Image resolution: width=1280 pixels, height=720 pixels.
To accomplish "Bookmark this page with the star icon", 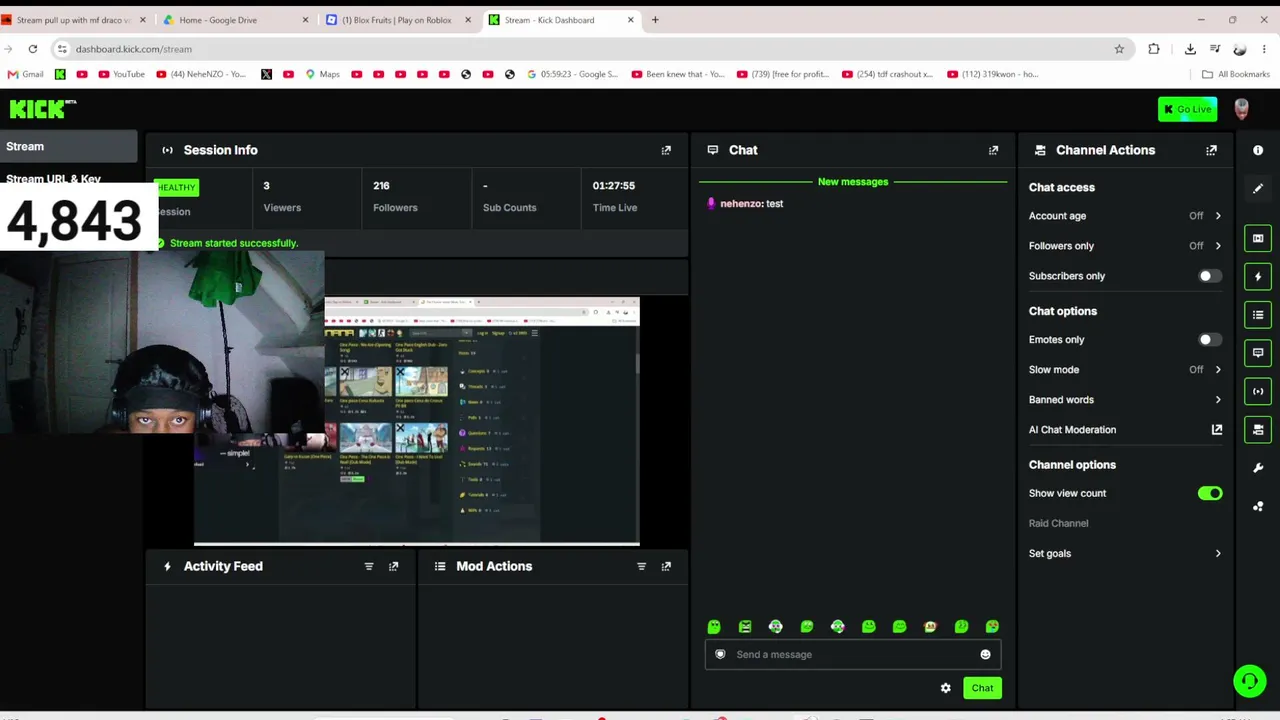I will tap(1119, 49).
